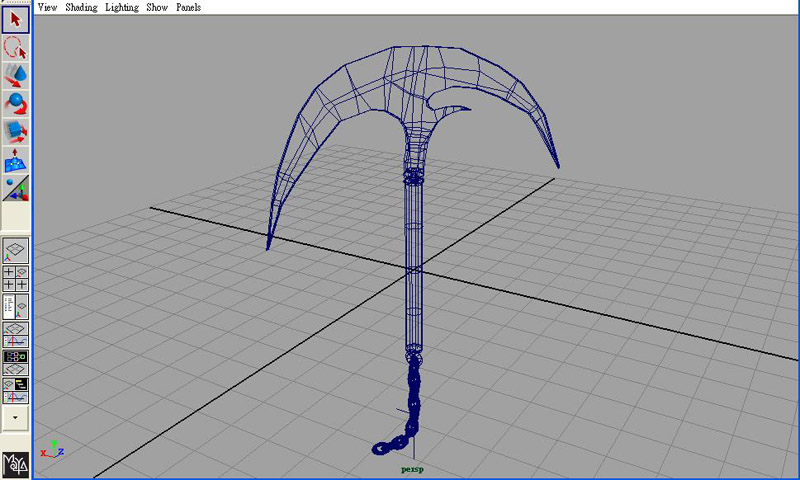This screenshot has width=800, height=480.
Task: Choose Hypergraph and Persp layout
Action: click(x=15, y=363)
